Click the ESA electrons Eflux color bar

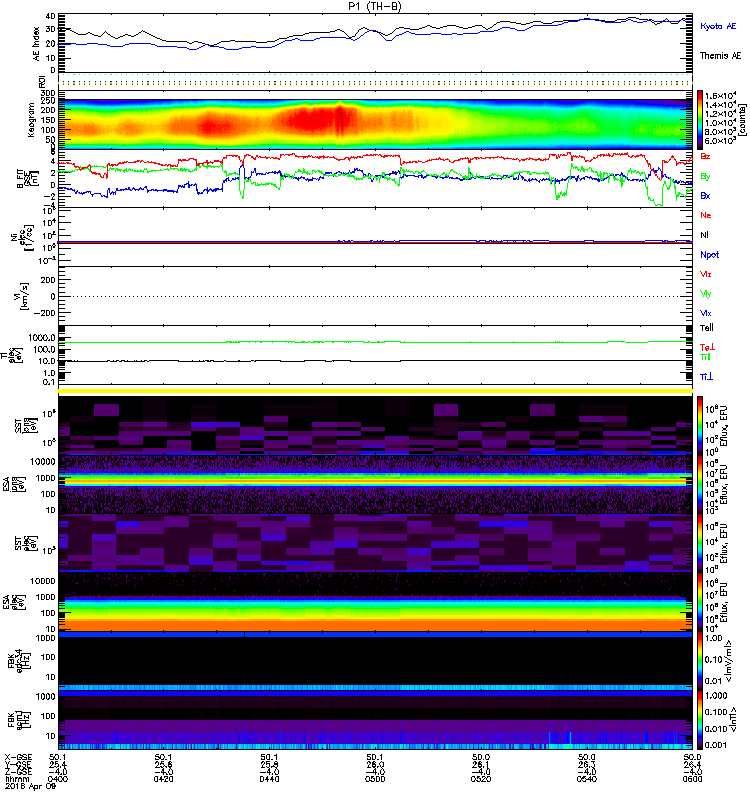699,602
